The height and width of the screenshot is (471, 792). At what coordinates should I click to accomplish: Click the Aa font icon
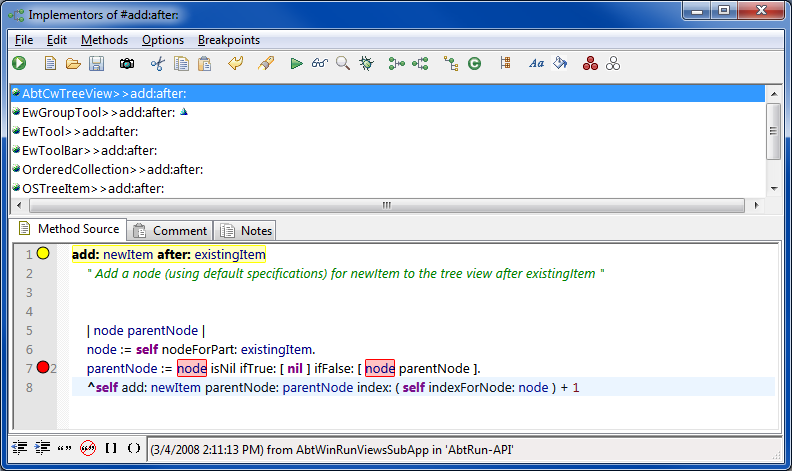pyautogui.click(x=536, y=64)
